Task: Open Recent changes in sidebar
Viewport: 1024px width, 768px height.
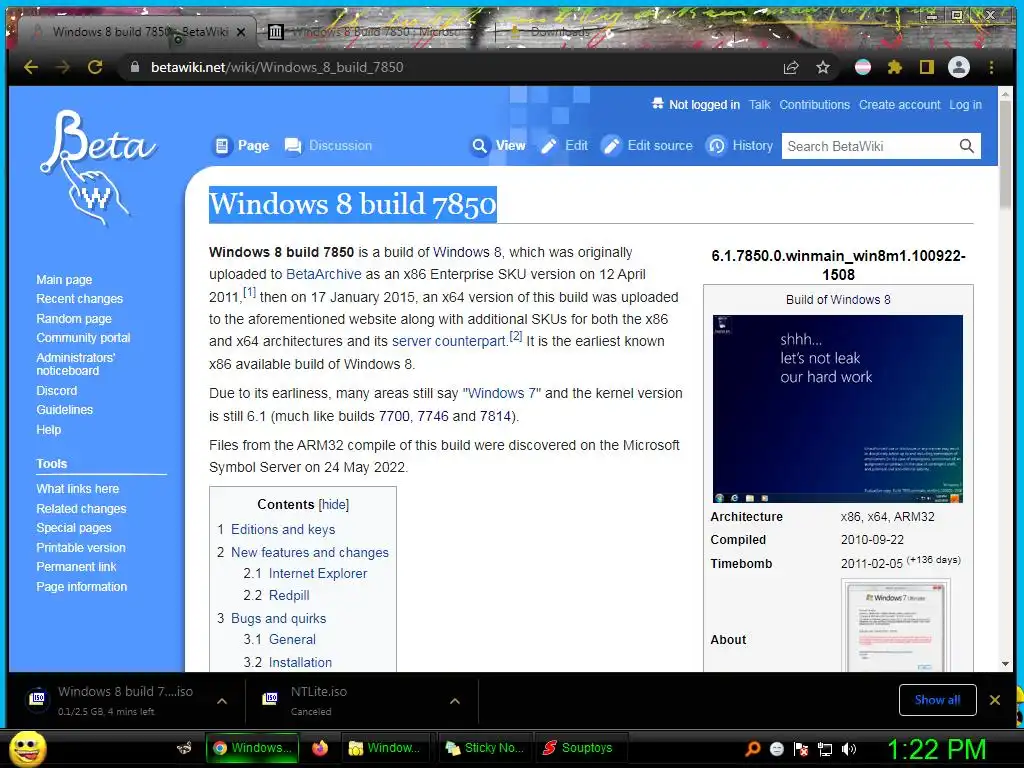Action: click(80, 298)
